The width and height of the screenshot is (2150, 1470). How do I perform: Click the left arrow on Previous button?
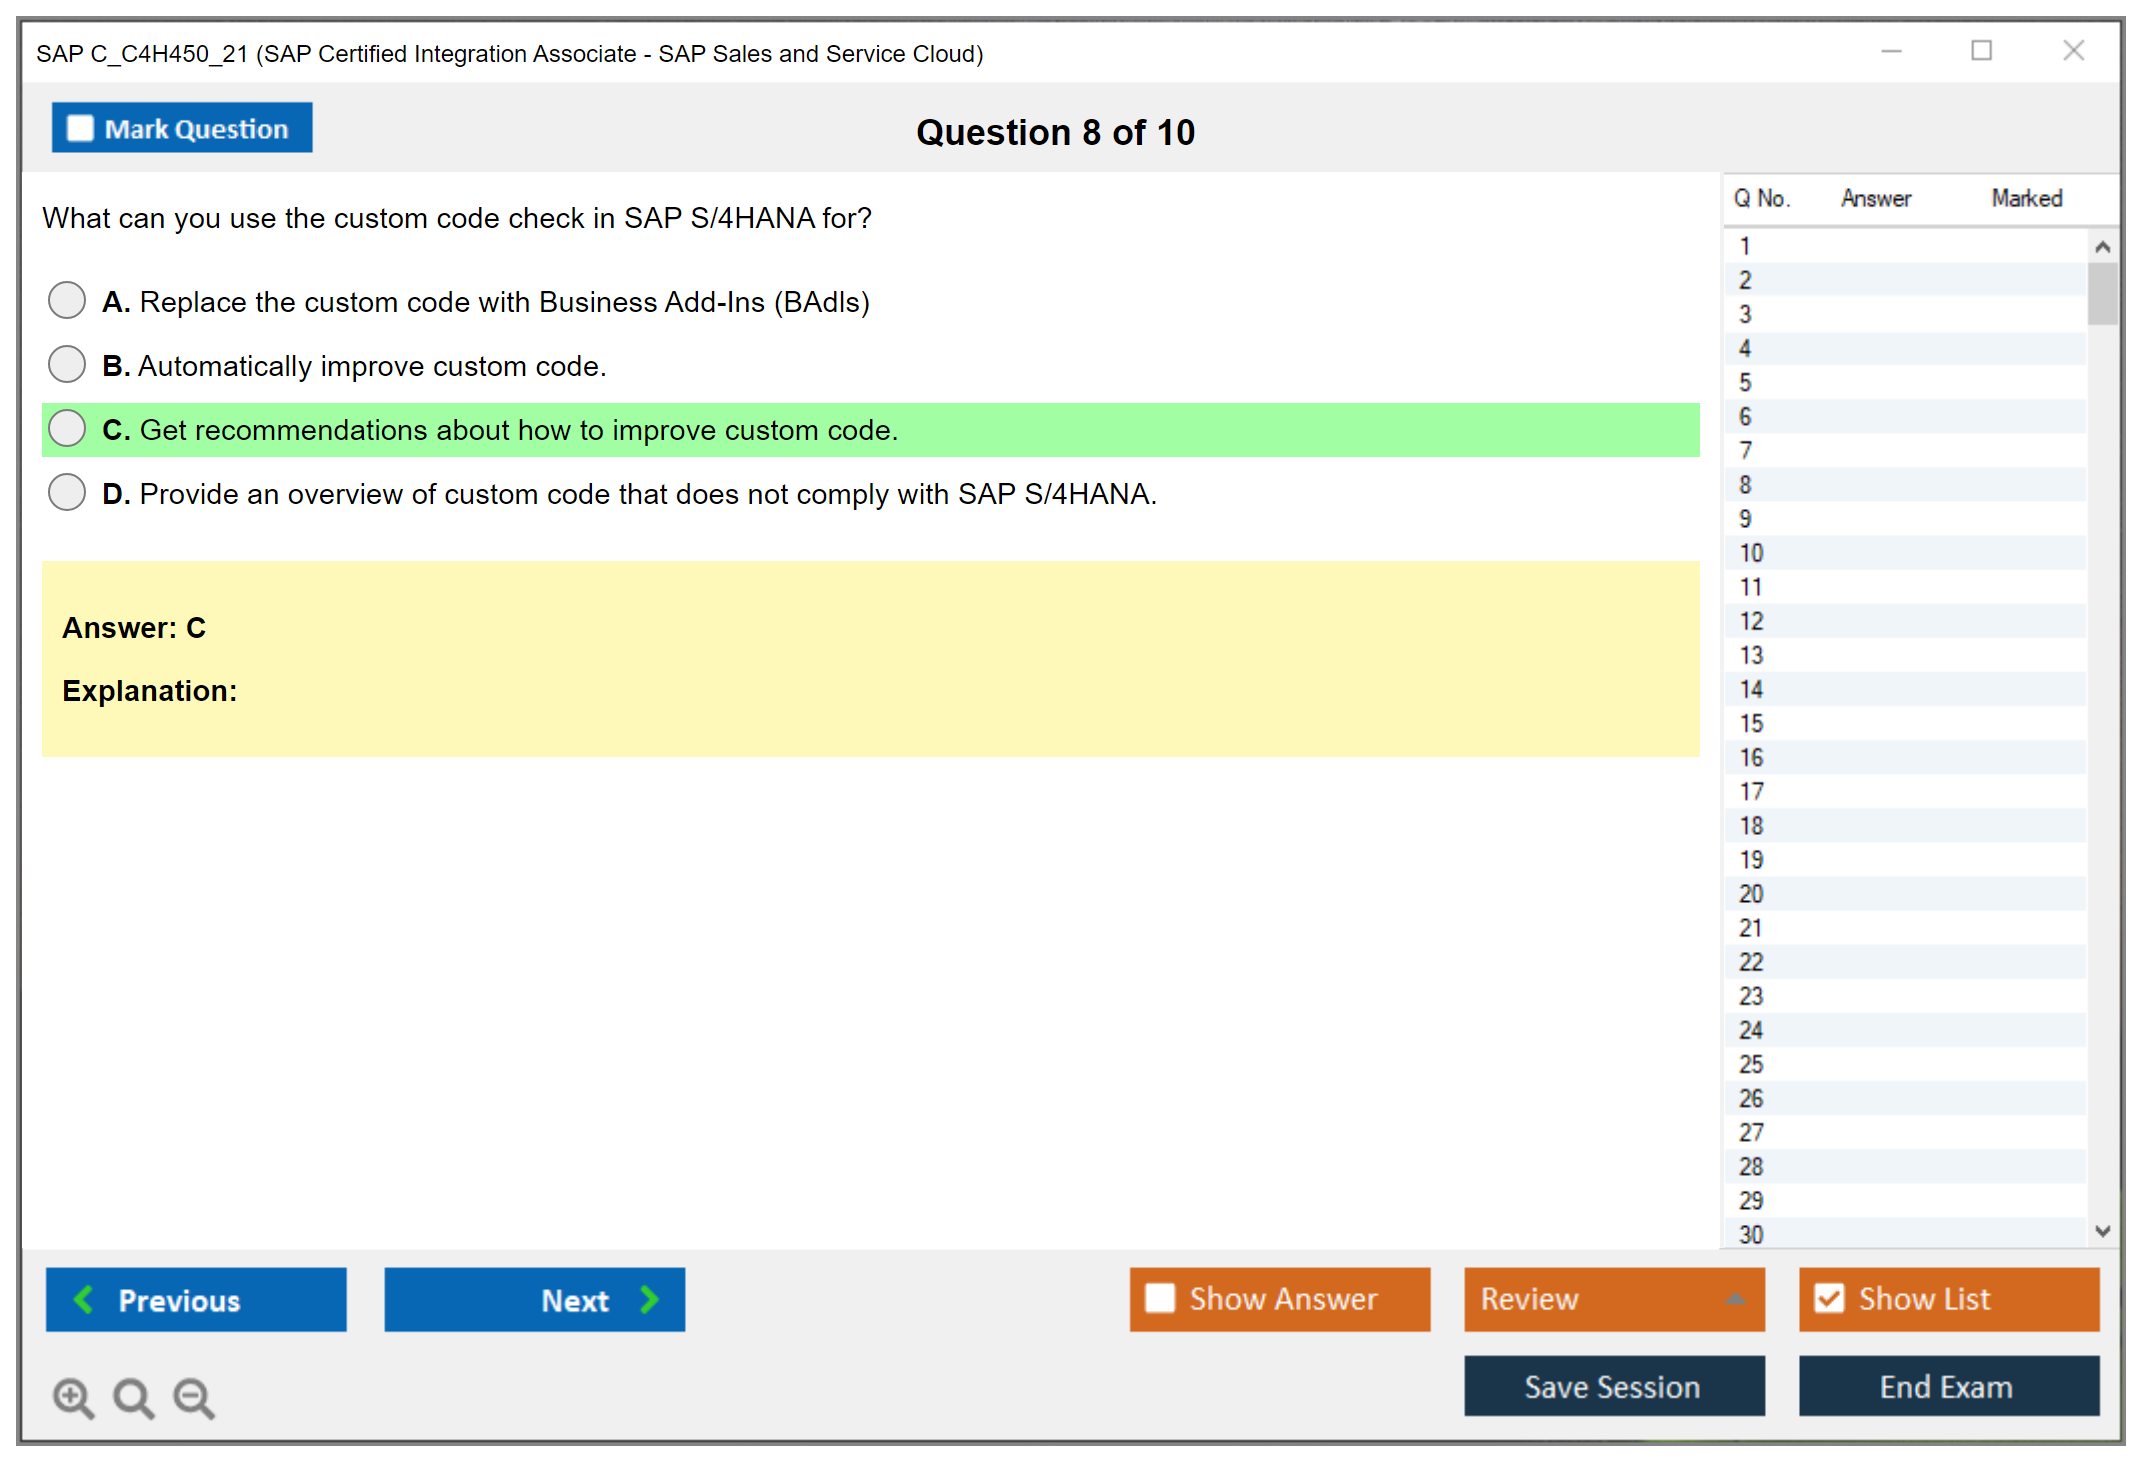84,1299
